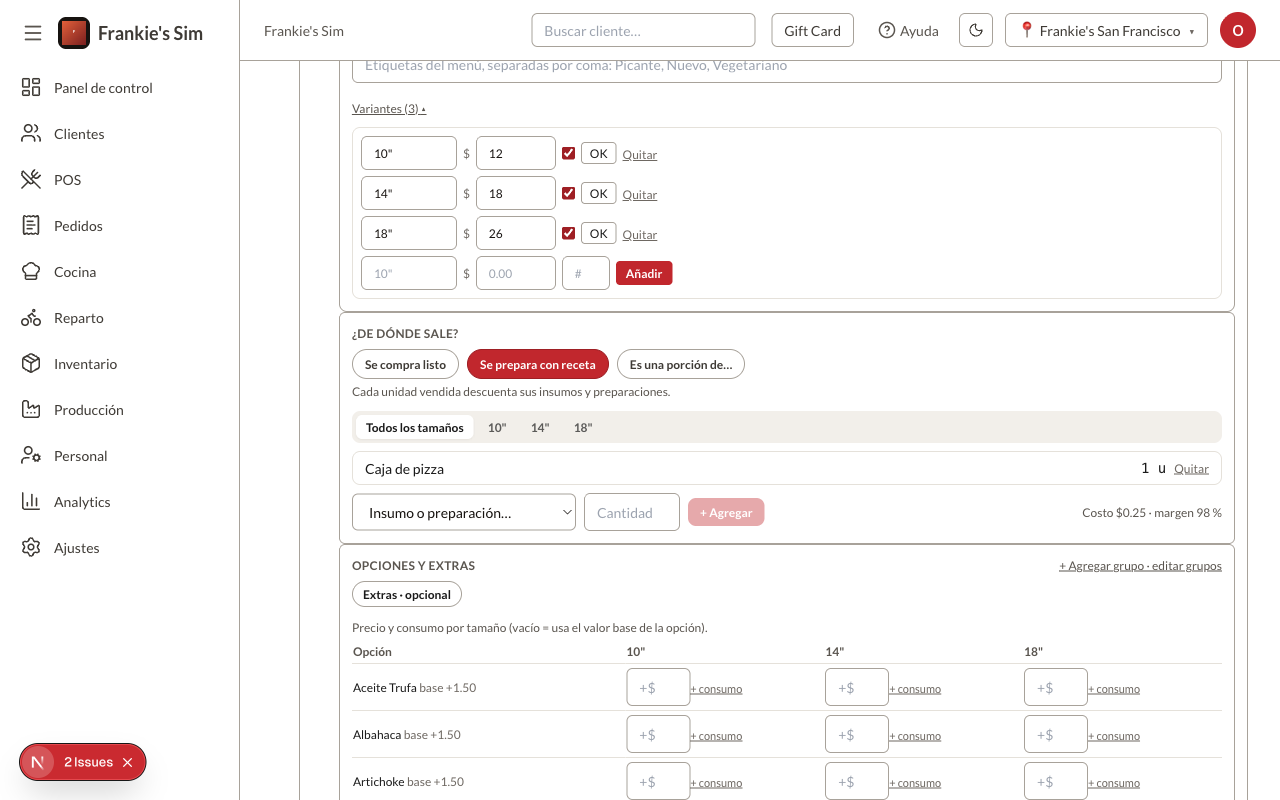
Task: Click consumo link for Albahaca 14"
Action: point(915,735)
